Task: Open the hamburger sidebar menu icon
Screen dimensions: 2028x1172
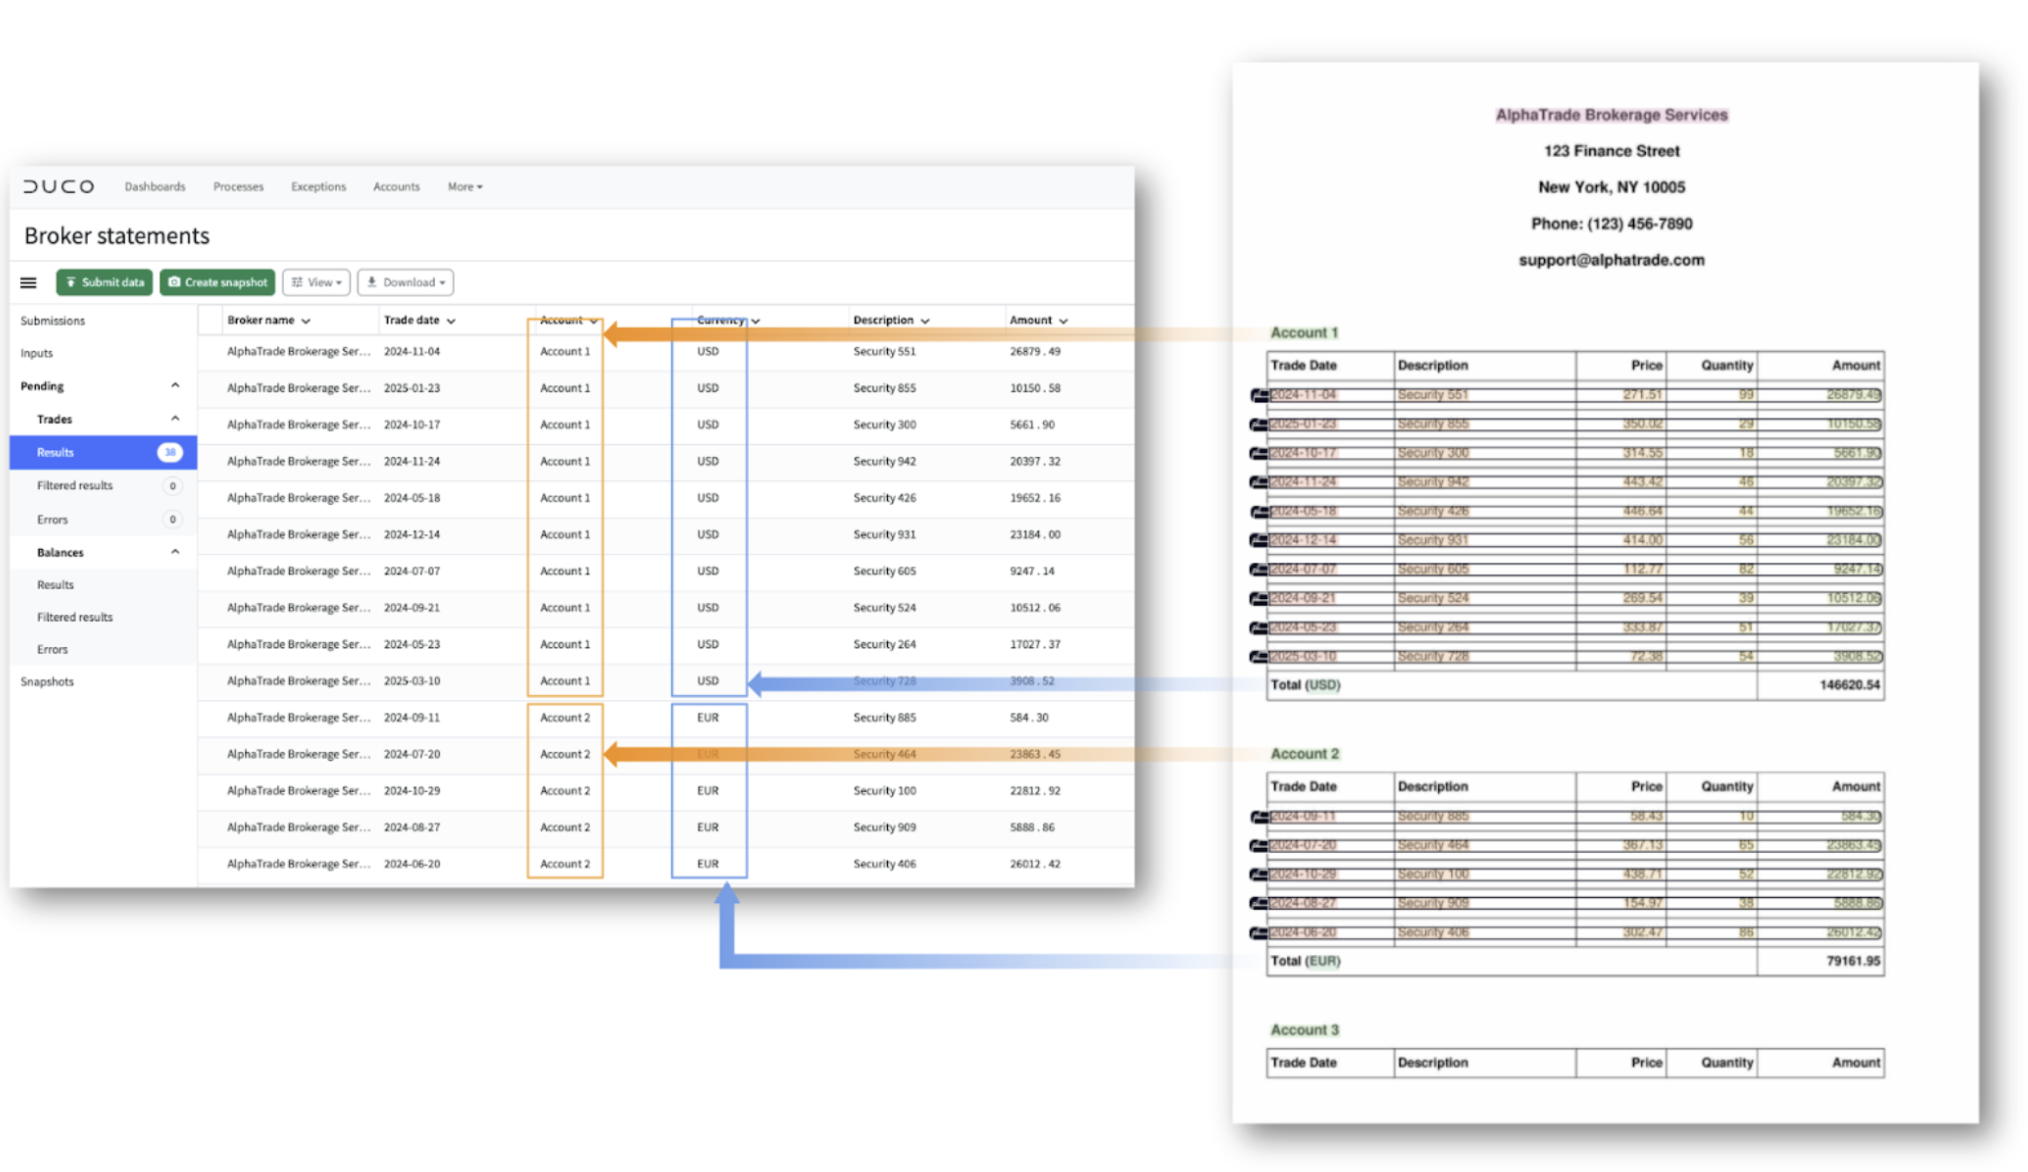Action: tap(29, 283)
